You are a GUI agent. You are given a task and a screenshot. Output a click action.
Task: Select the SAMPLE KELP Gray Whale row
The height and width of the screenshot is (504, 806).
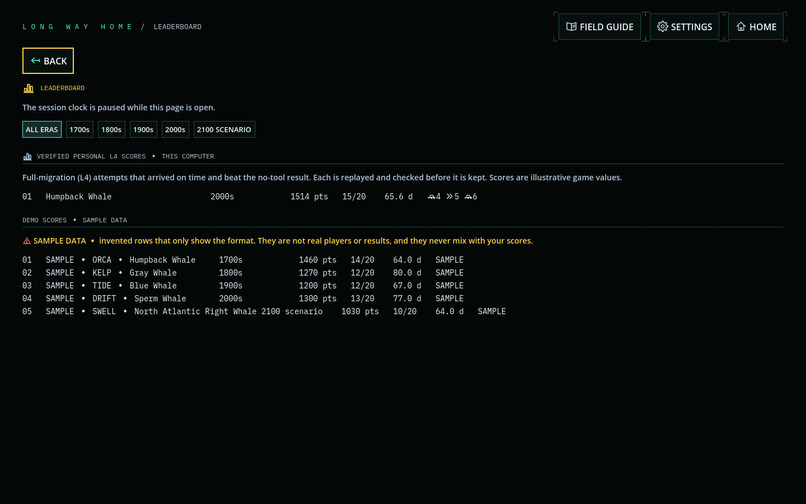[x=243, y=273]
